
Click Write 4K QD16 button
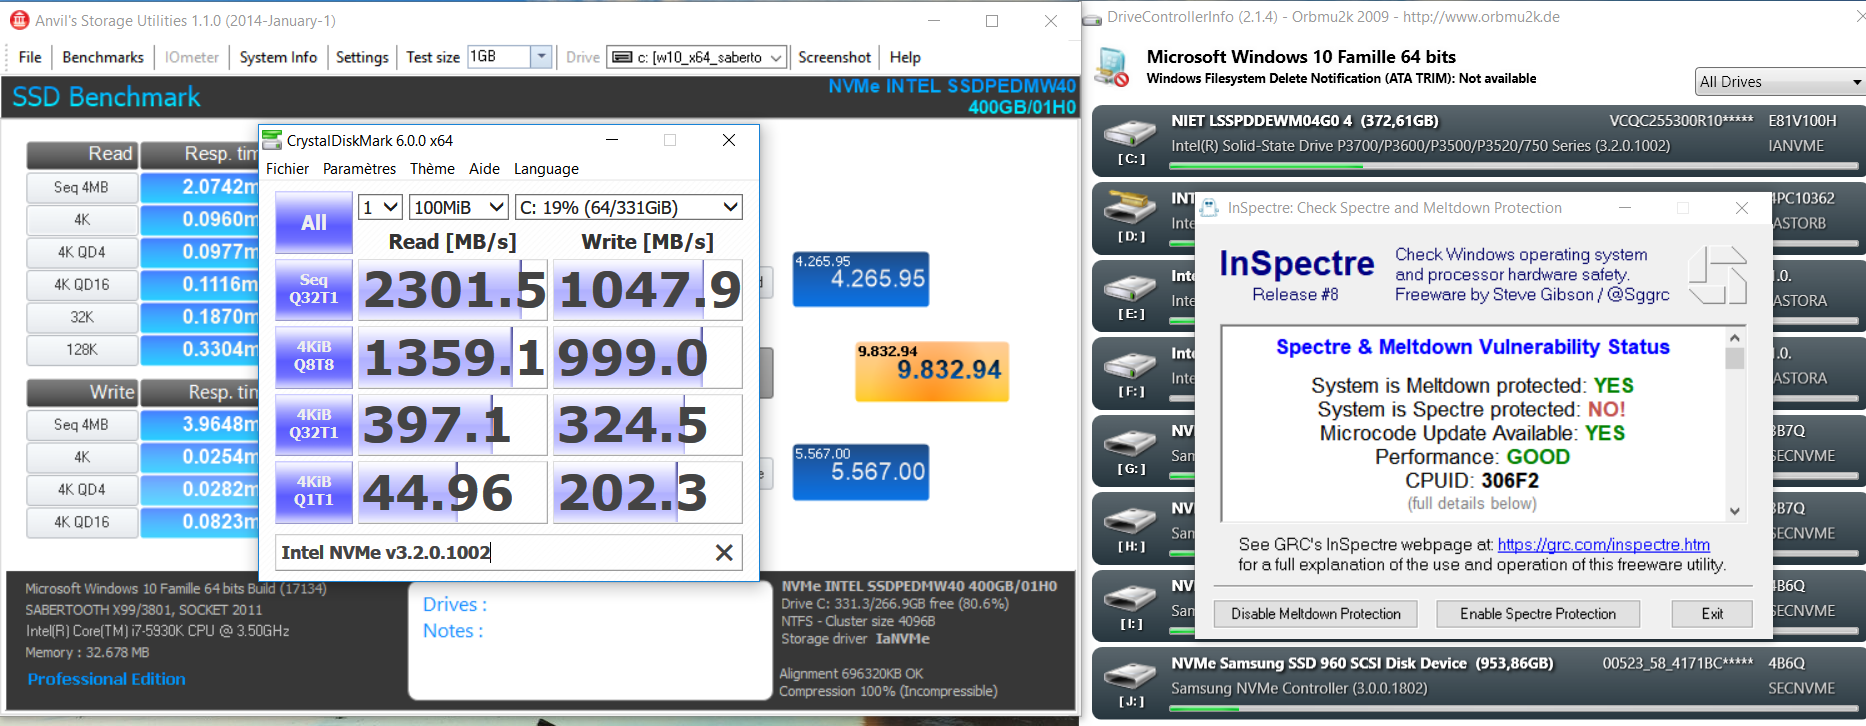point(82,522)
